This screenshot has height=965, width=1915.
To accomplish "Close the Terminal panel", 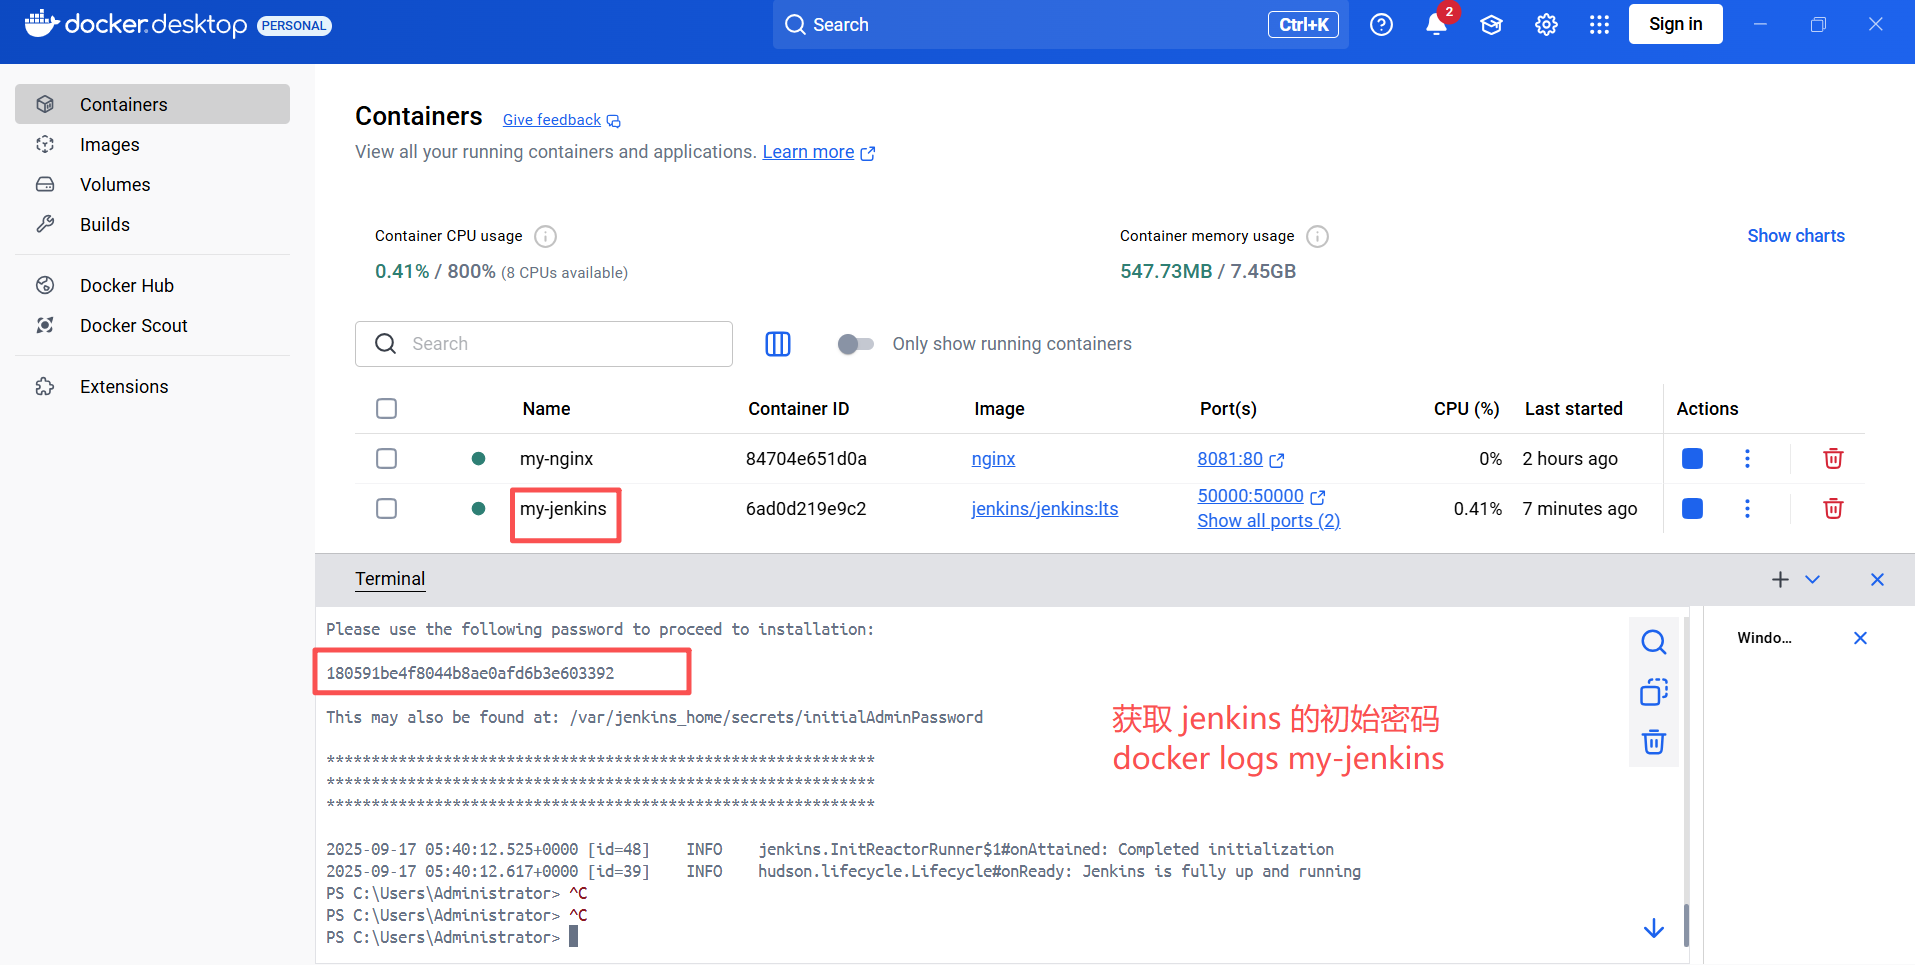I will pos(1877,579).
